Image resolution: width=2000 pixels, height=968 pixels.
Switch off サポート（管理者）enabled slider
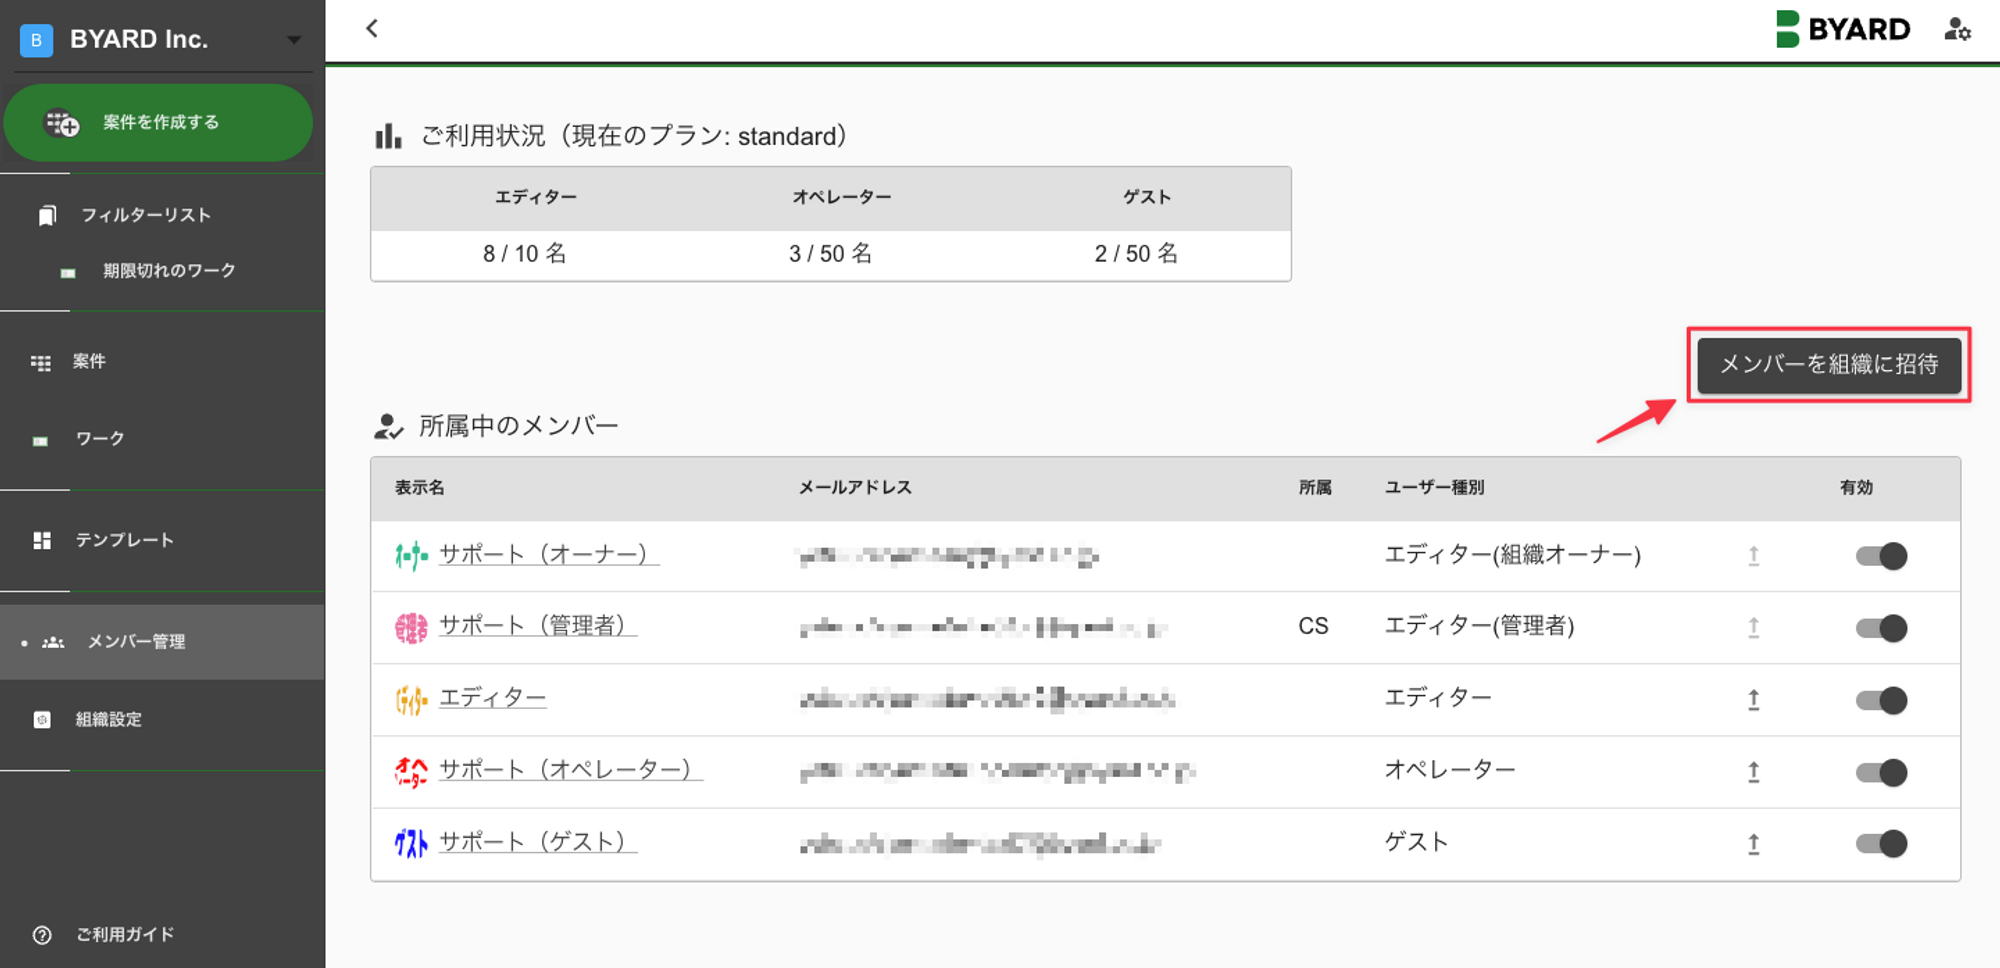coord(1881,628)
